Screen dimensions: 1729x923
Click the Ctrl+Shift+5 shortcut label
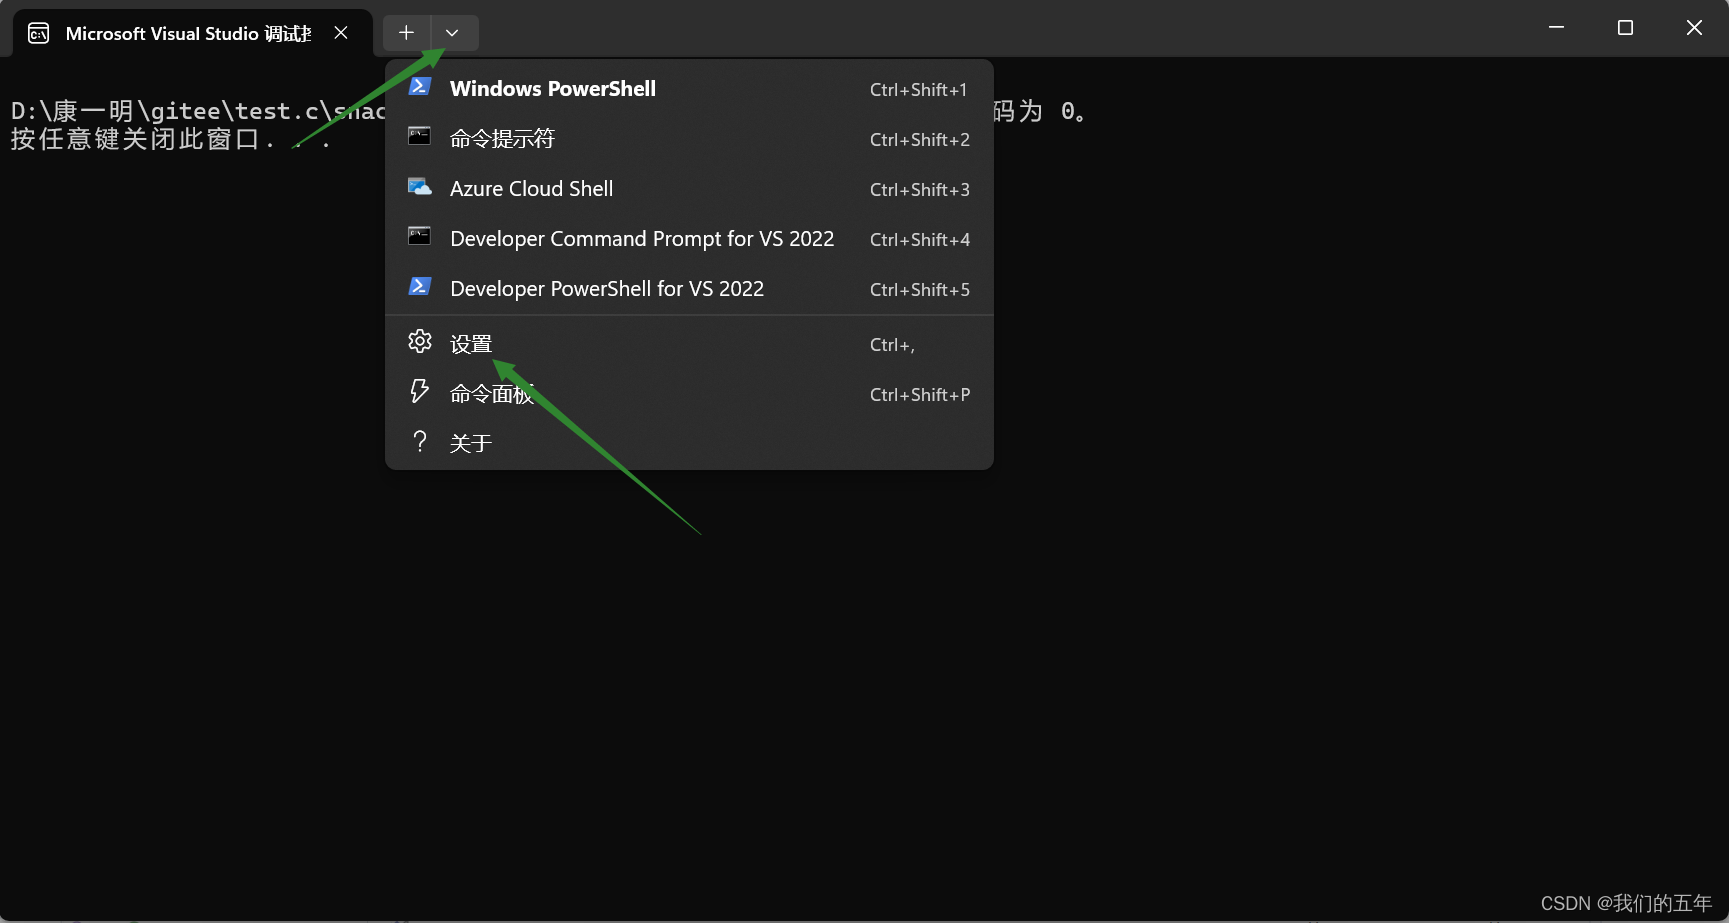[x=919, y=290]
